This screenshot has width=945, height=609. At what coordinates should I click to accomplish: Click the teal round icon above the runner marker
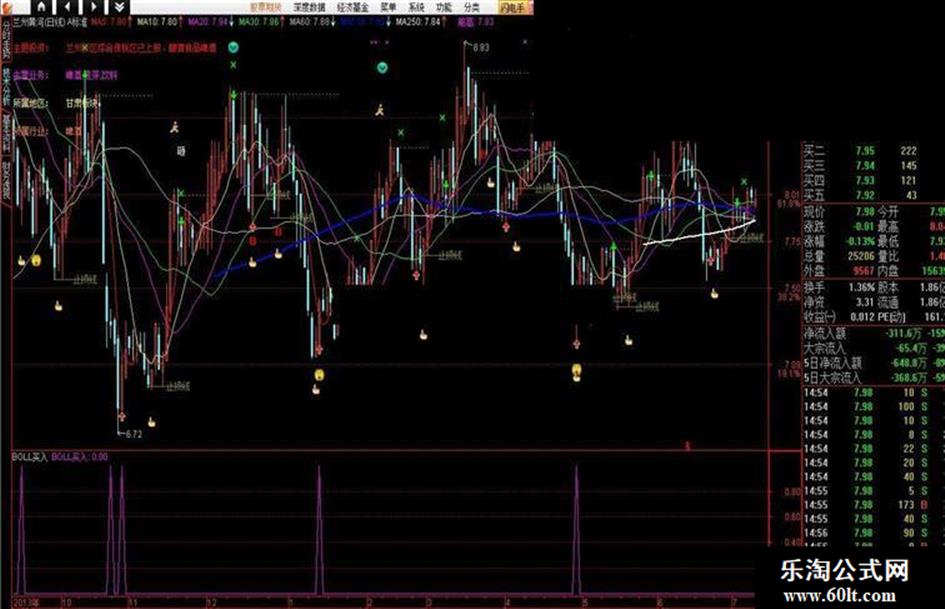(x=382, y=68)
